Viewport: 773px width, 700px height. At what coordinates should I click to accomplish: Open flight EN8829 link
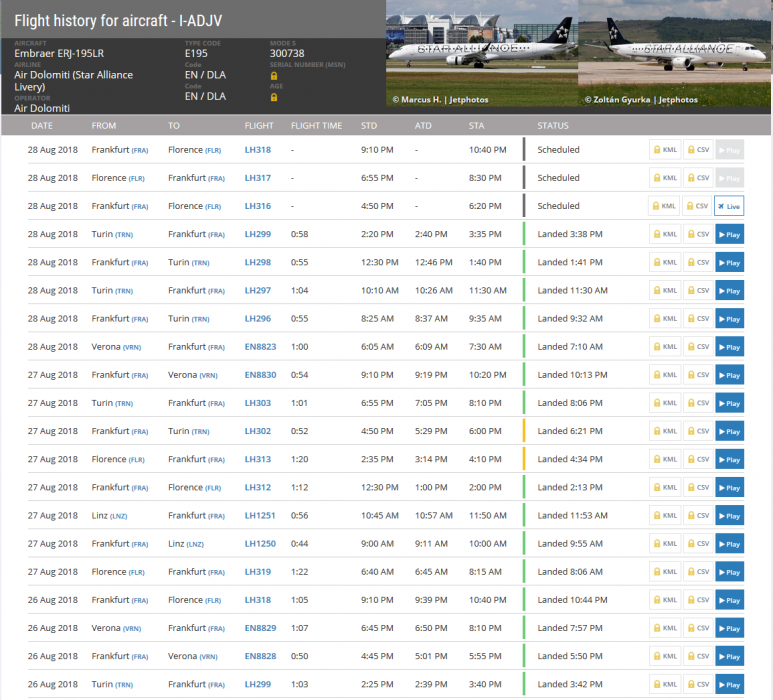(260, 628)
